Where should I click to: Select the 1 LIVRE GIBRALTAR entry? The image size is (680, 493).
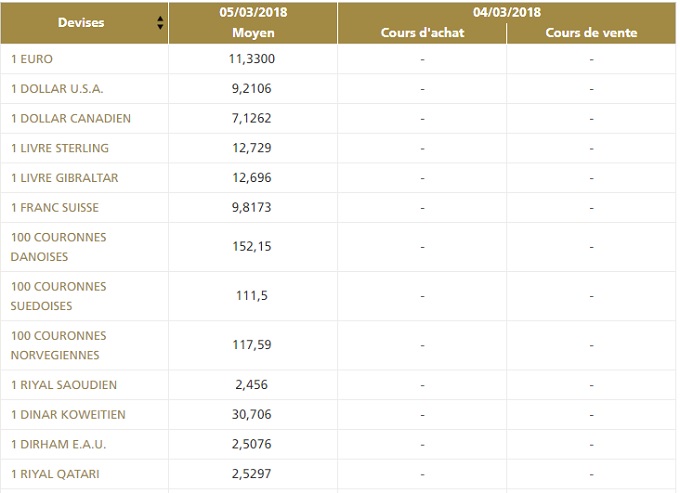64,178
